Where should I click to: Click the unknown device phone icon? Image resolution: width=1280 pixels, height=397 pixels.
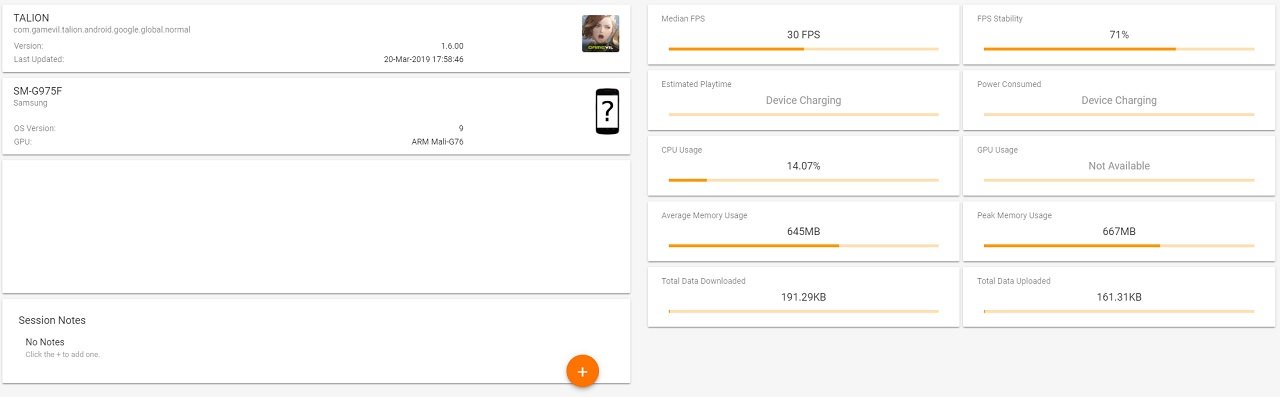click(607, 111)
